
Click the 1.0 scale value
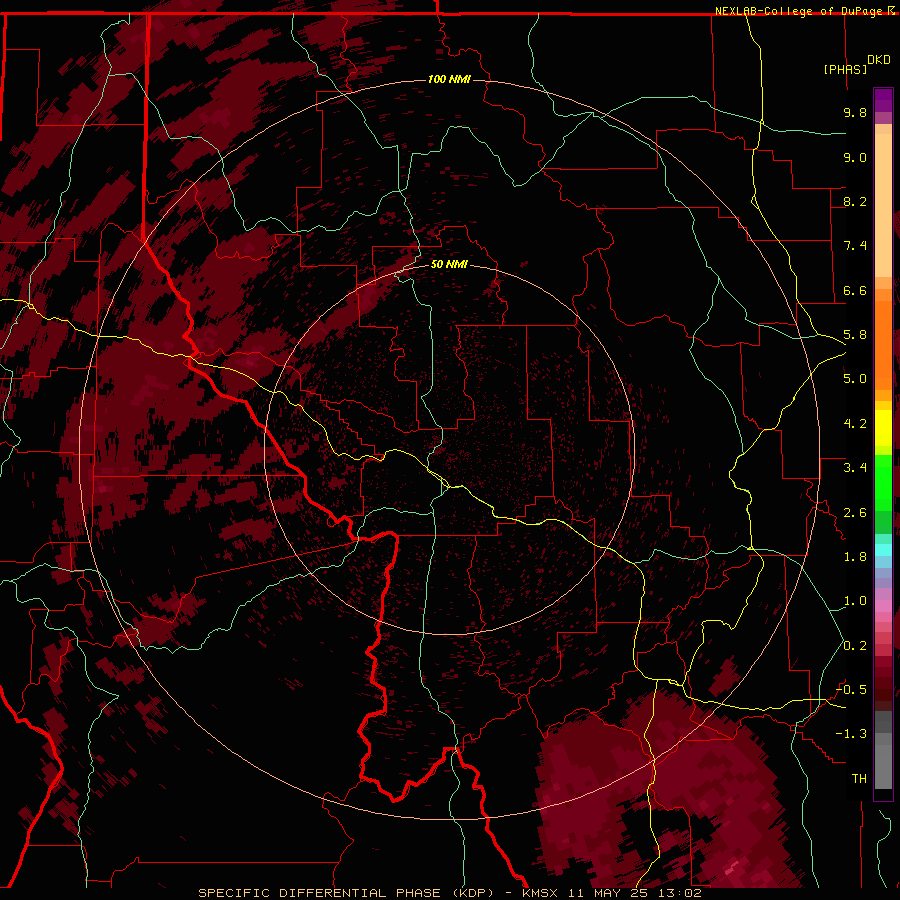tap(855, 601)
